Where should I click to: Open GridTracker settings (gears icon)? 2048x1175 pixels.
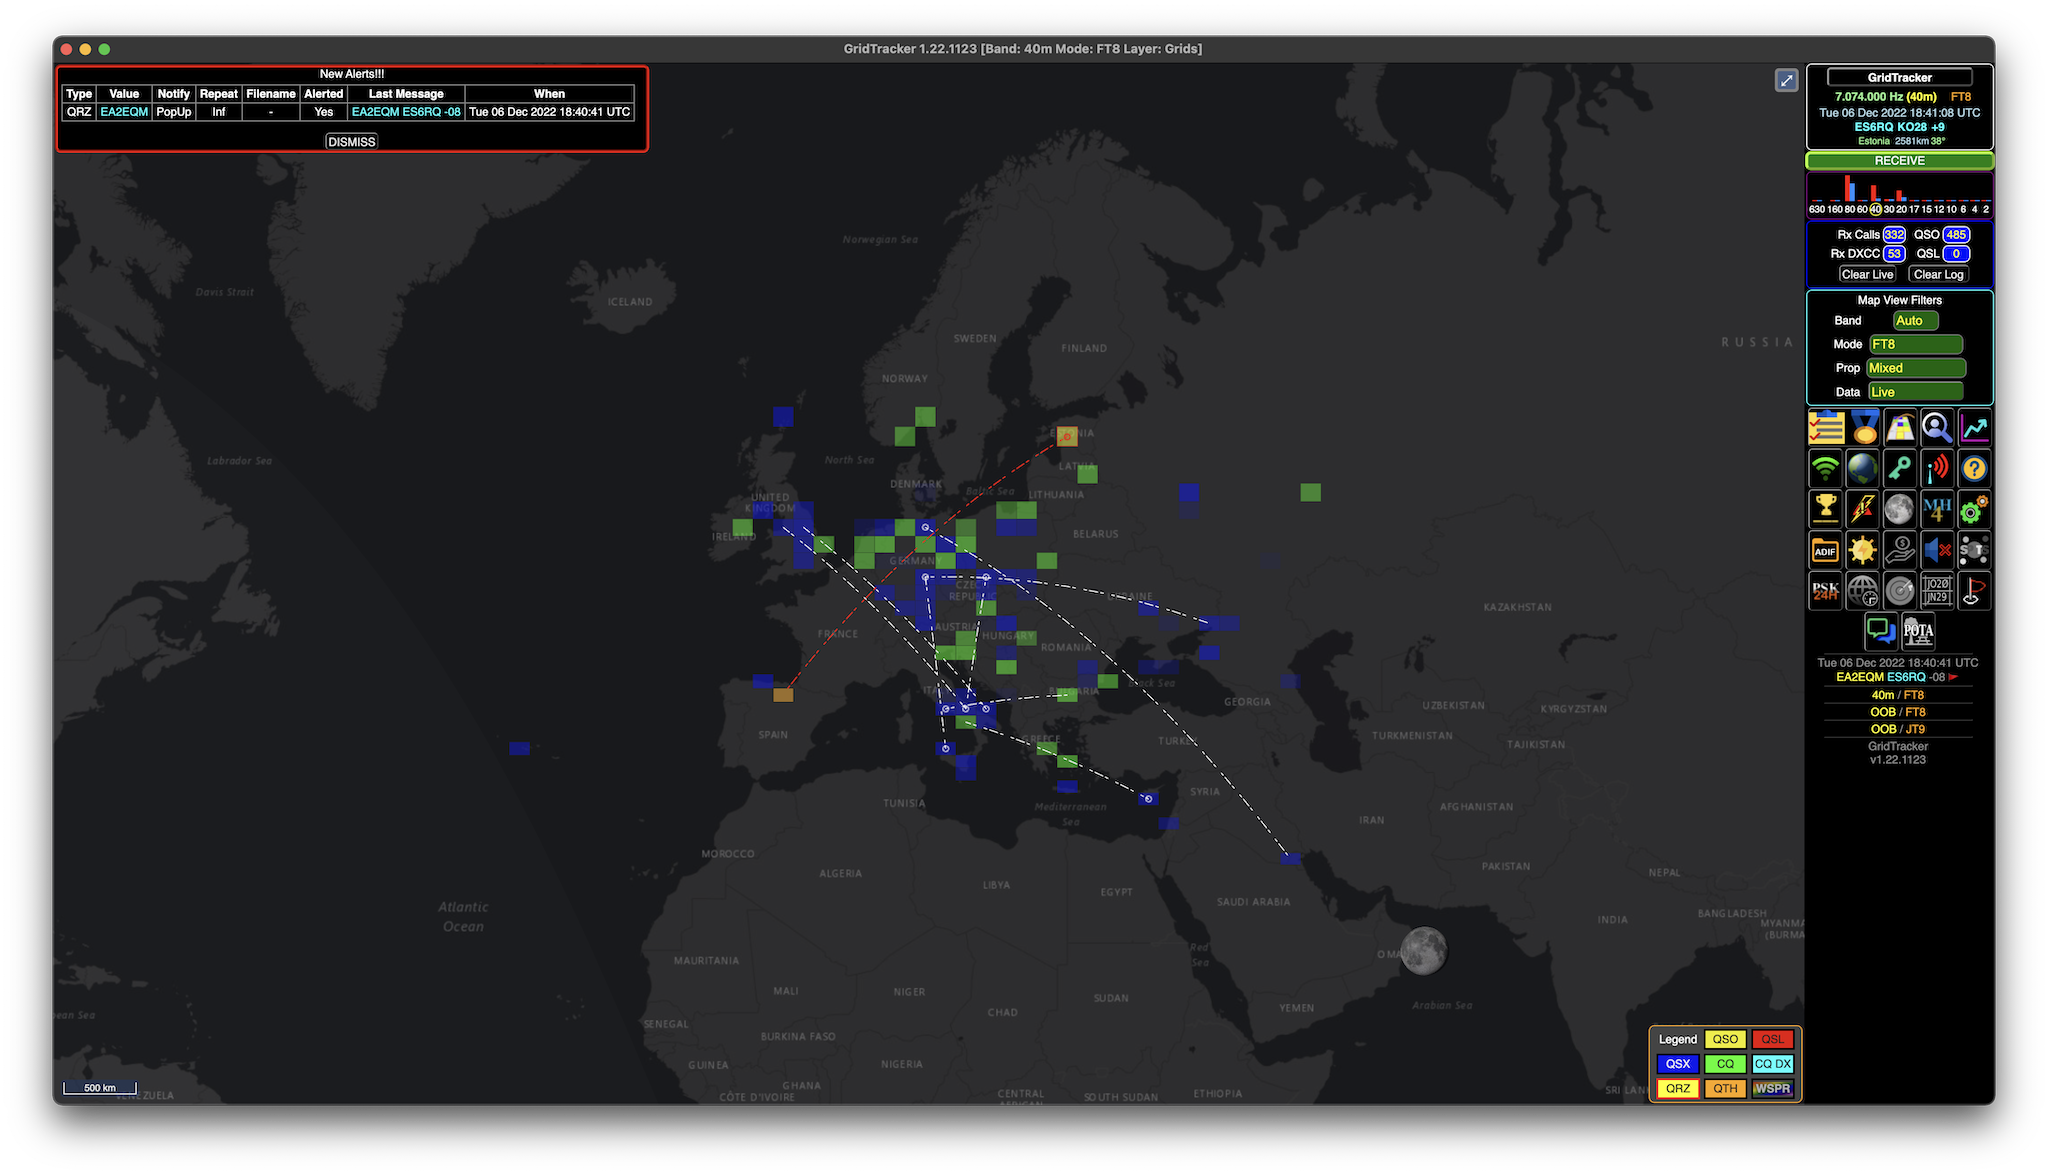(x=1975, y=509)
